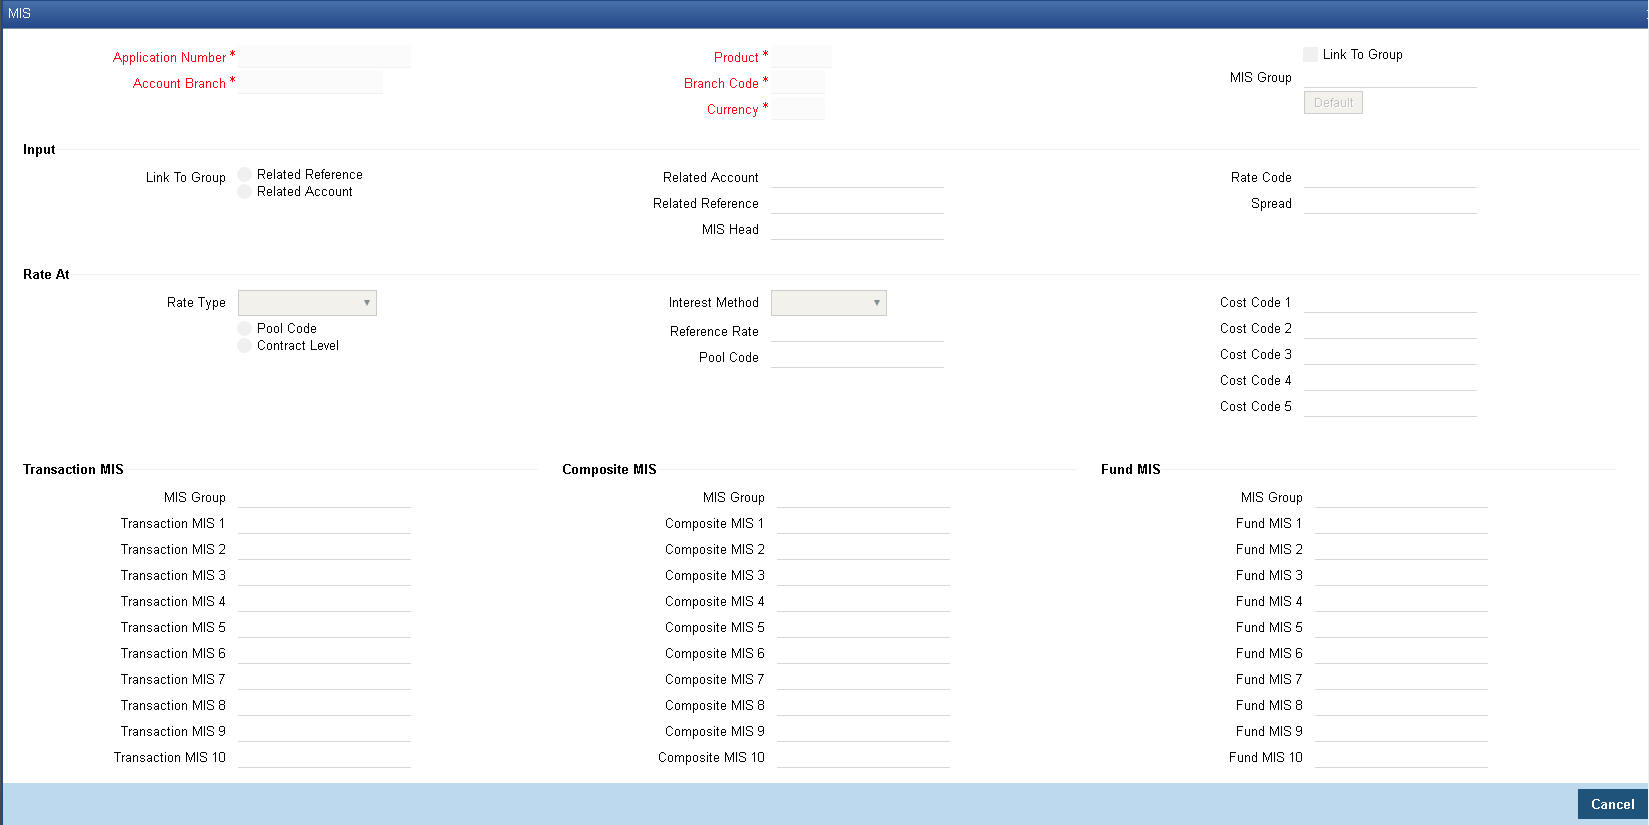Screen dimensions: 1649x825
Task: Click the Transaction MIS 1 field
Action: [324, 523]
